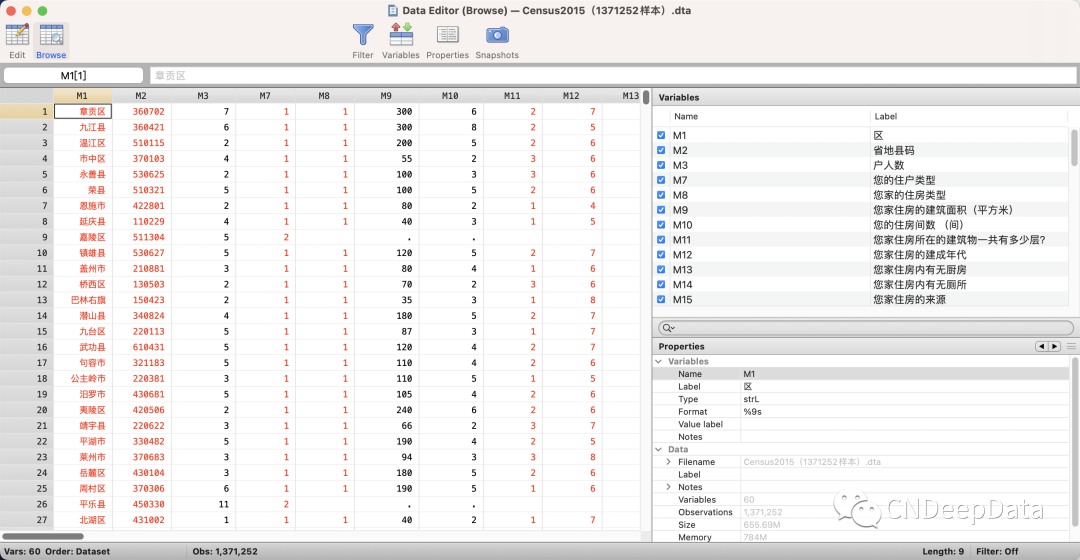The image size is (1080, 560).
Task: Uncheck the M2 variable checkbox
Action: point(661,150)
